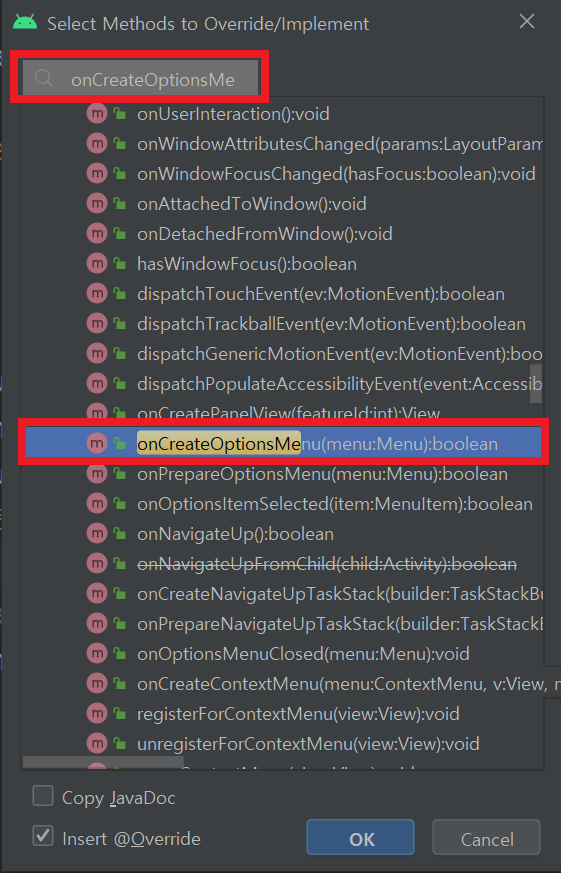The width and height of the screenshot is (561, 873).
Task: Click the method icon beside dispatchTouchEvent
Action: pos(97,294)
